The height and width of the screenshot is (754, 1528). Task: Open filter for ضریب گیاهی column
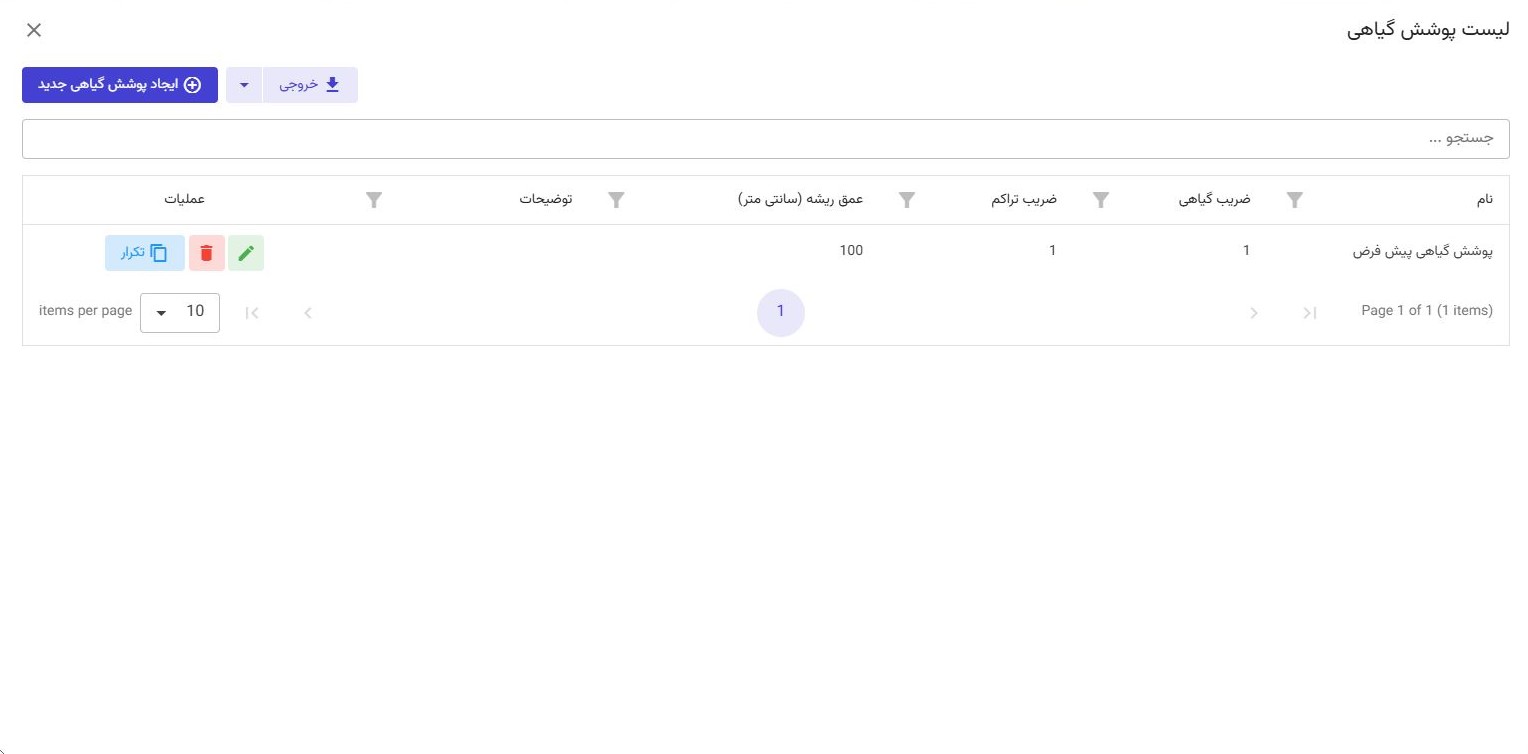1100,200
